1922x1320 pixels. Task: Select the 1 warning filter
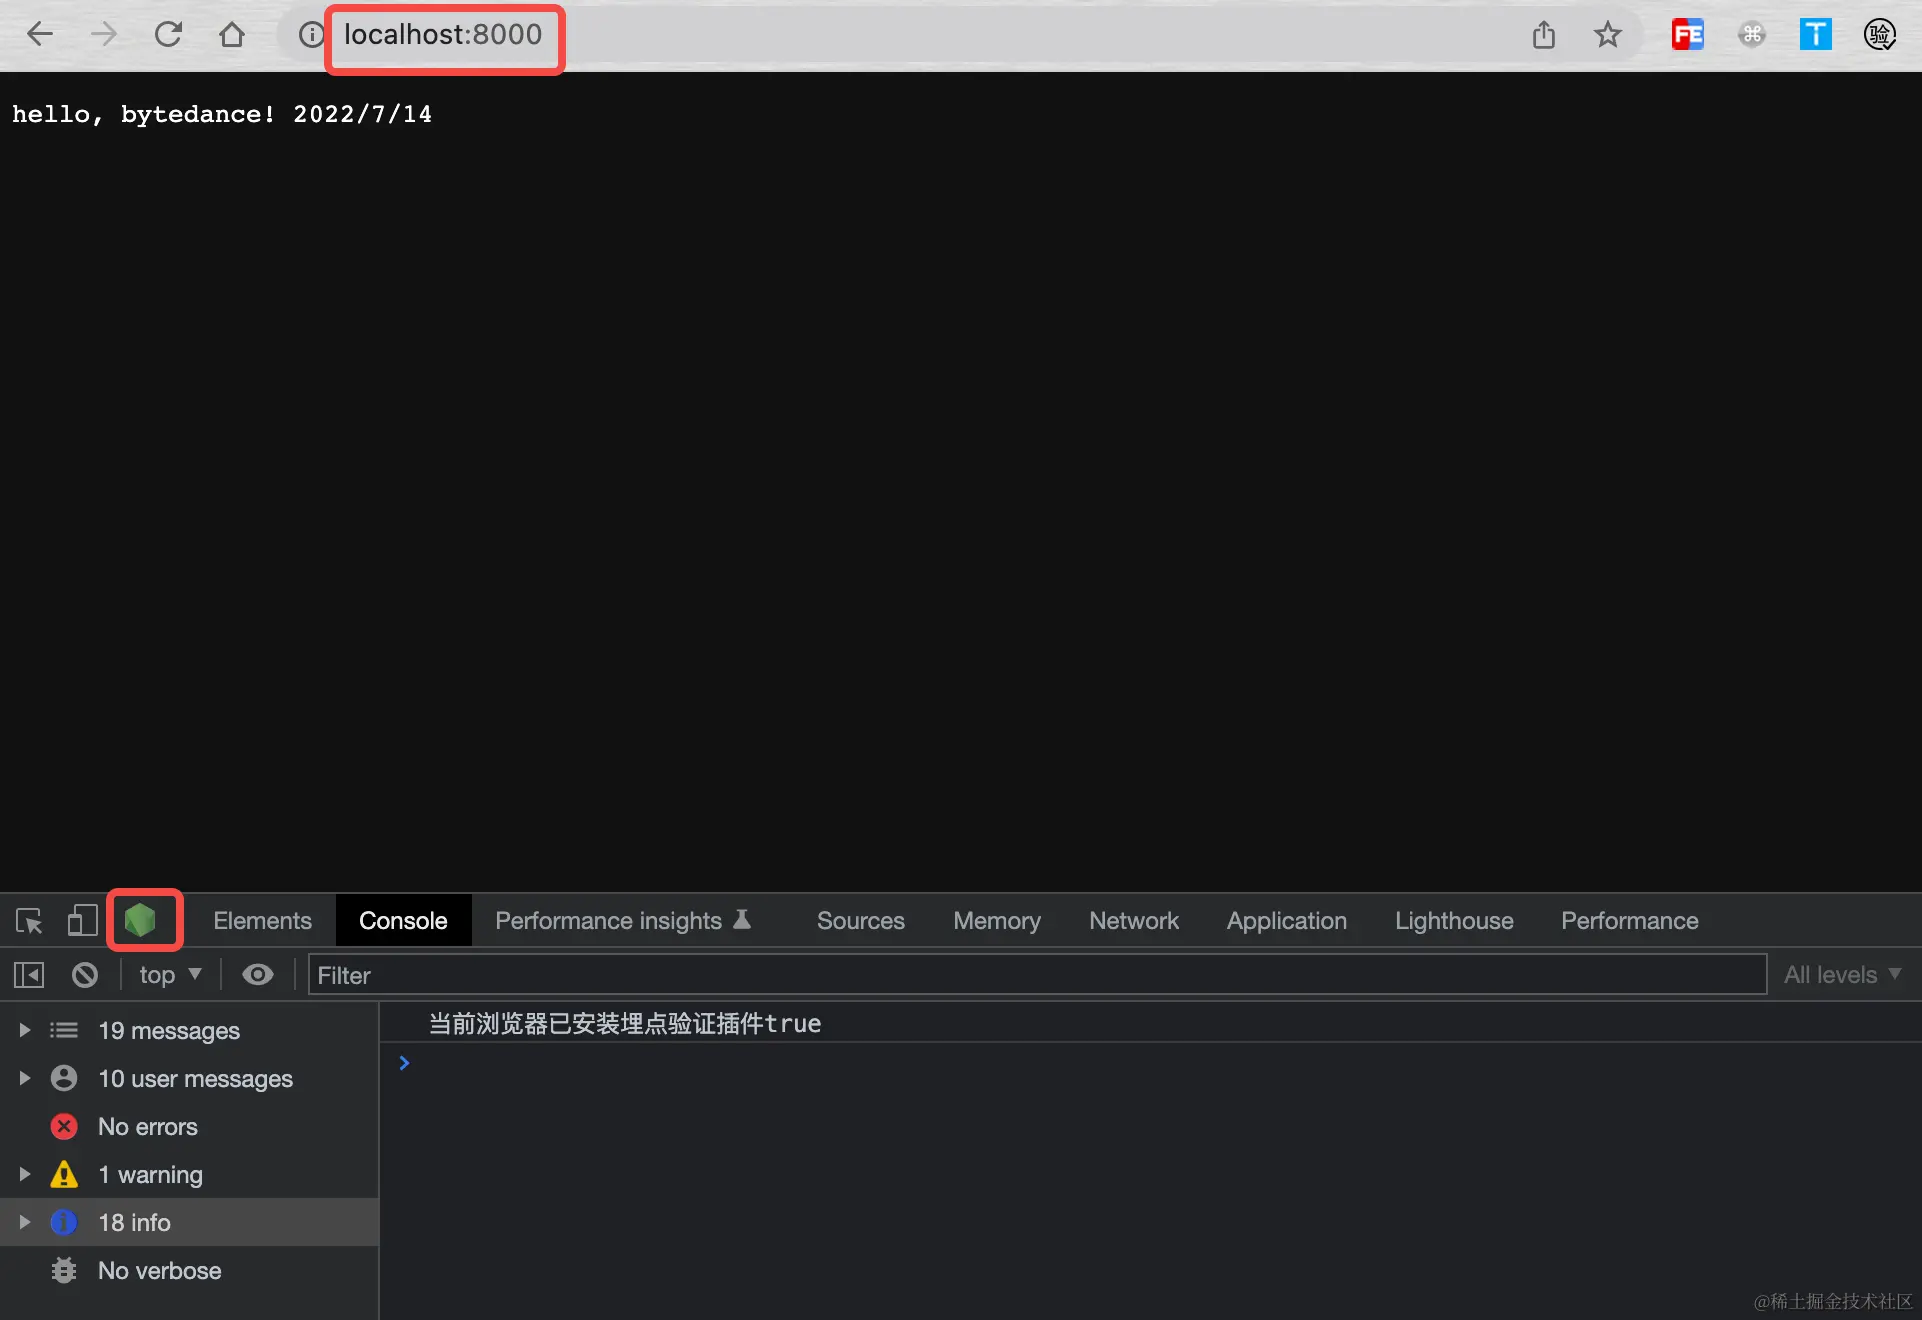150,1175
